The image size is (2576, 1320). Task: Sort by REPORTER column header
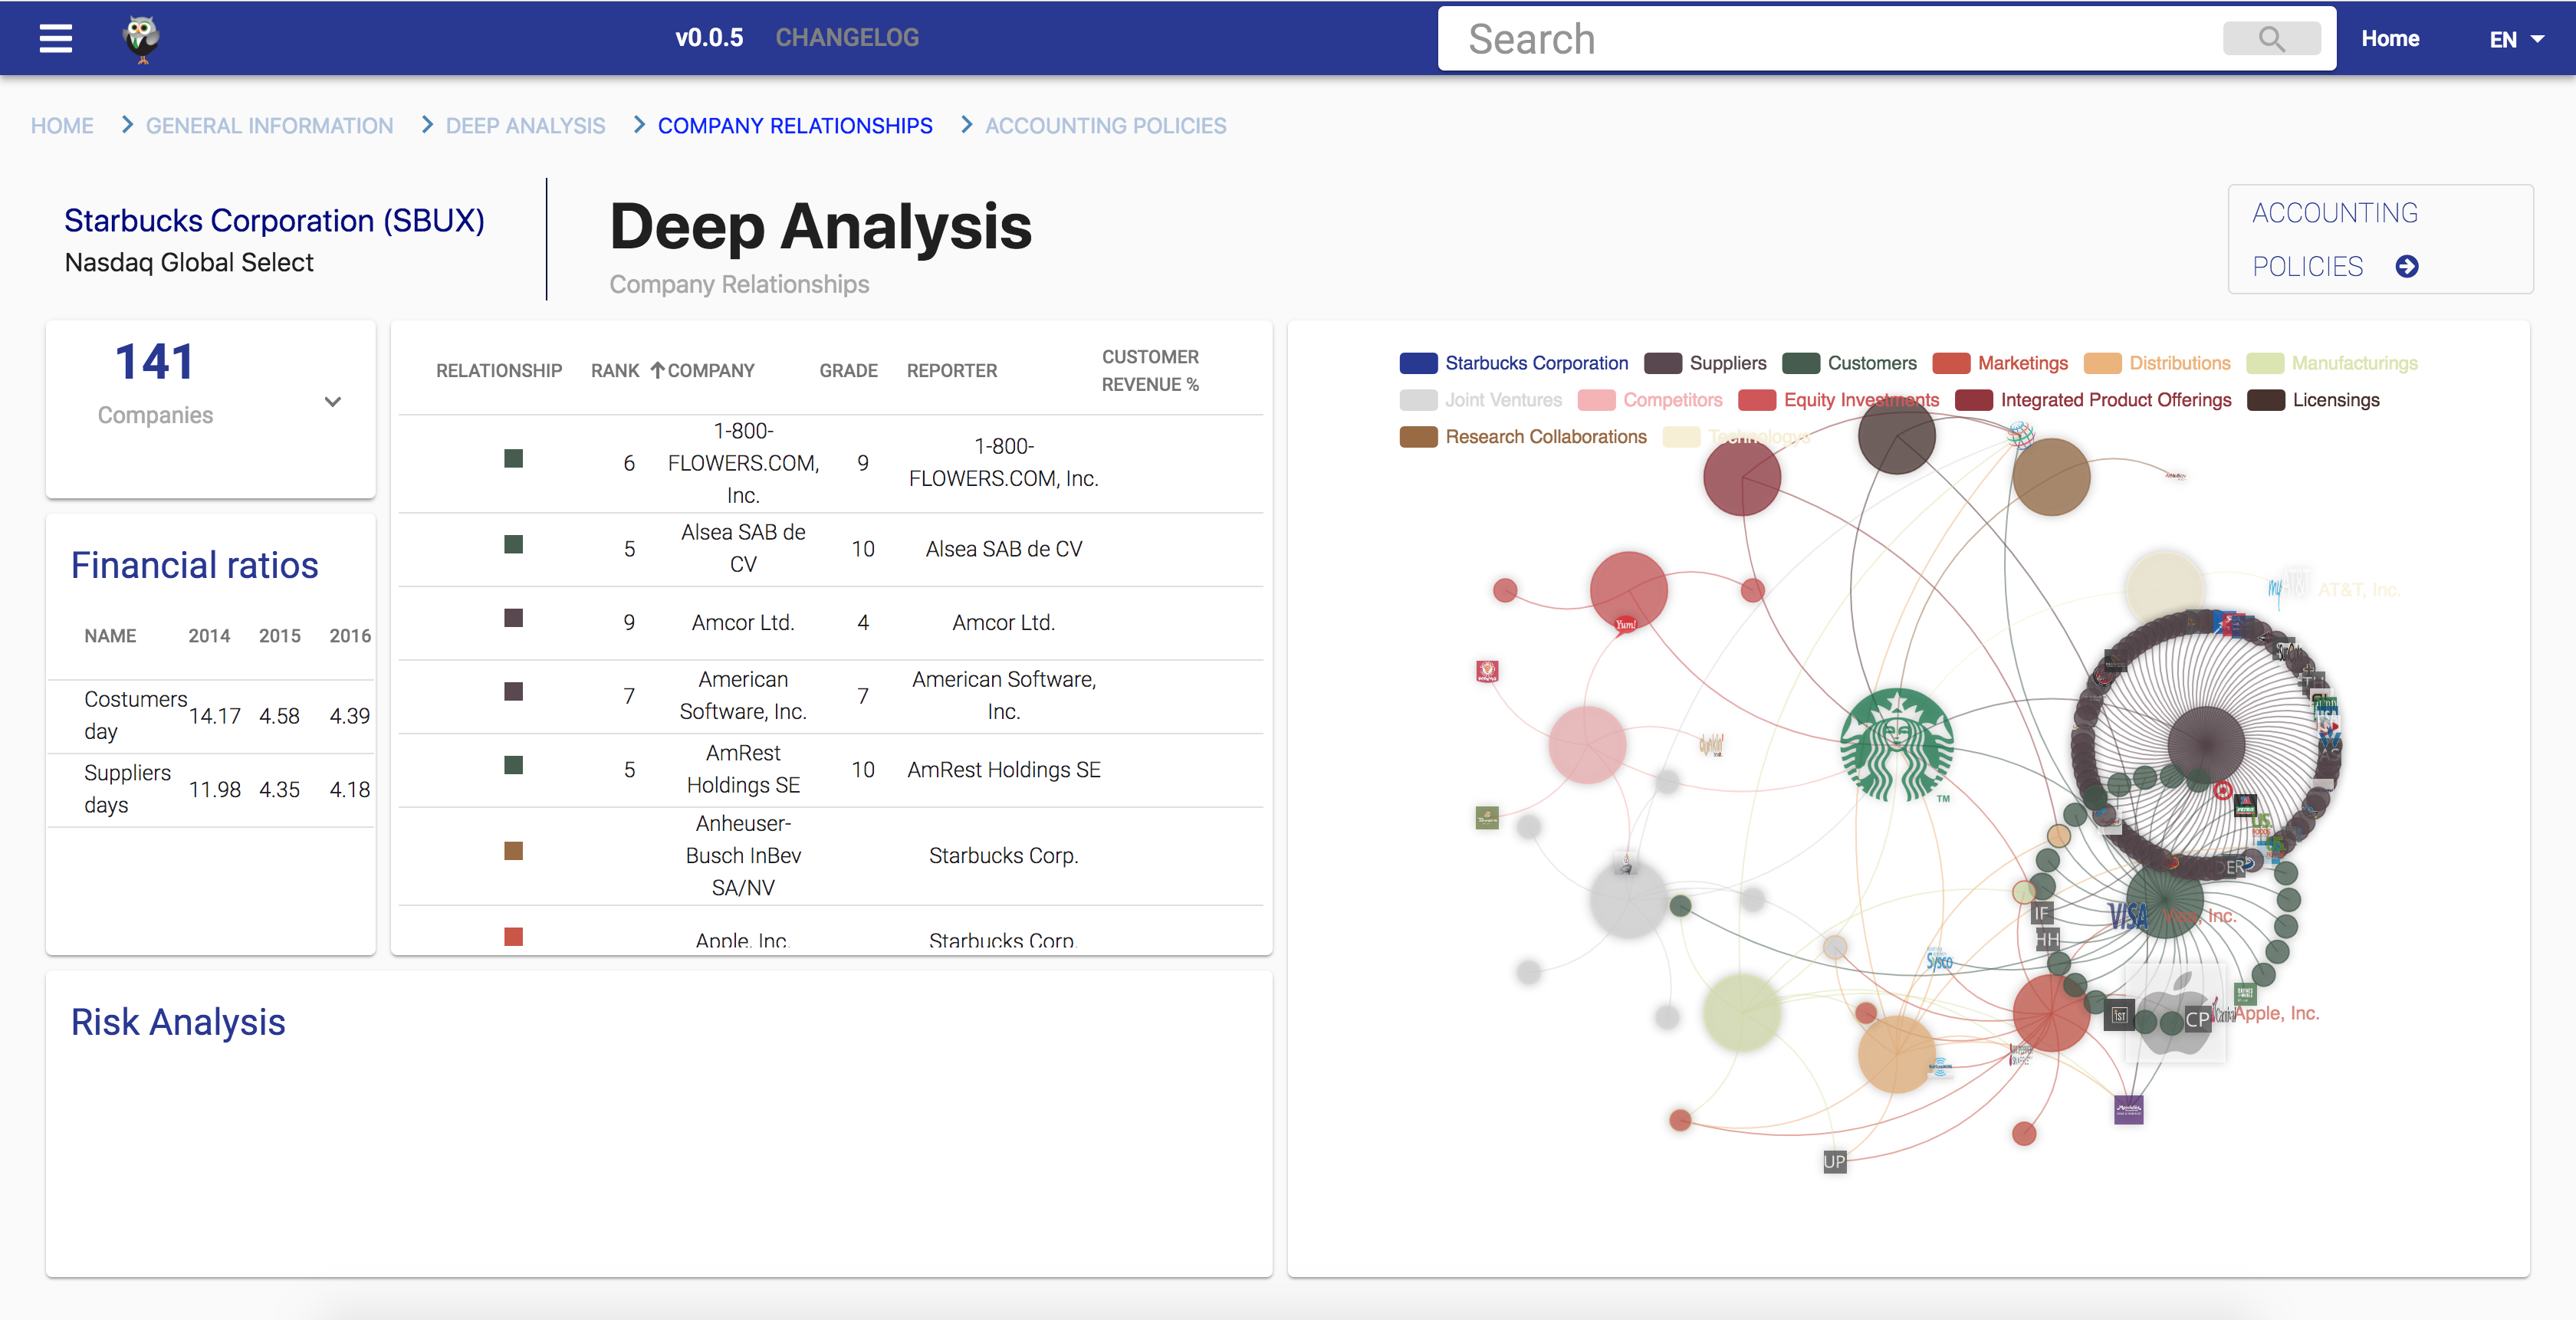(951, 370)
